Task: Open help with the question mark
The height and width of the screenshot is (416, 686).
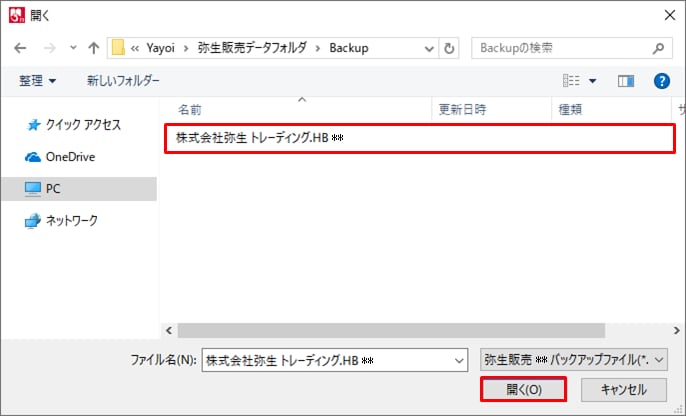Action: coord(662,81)
